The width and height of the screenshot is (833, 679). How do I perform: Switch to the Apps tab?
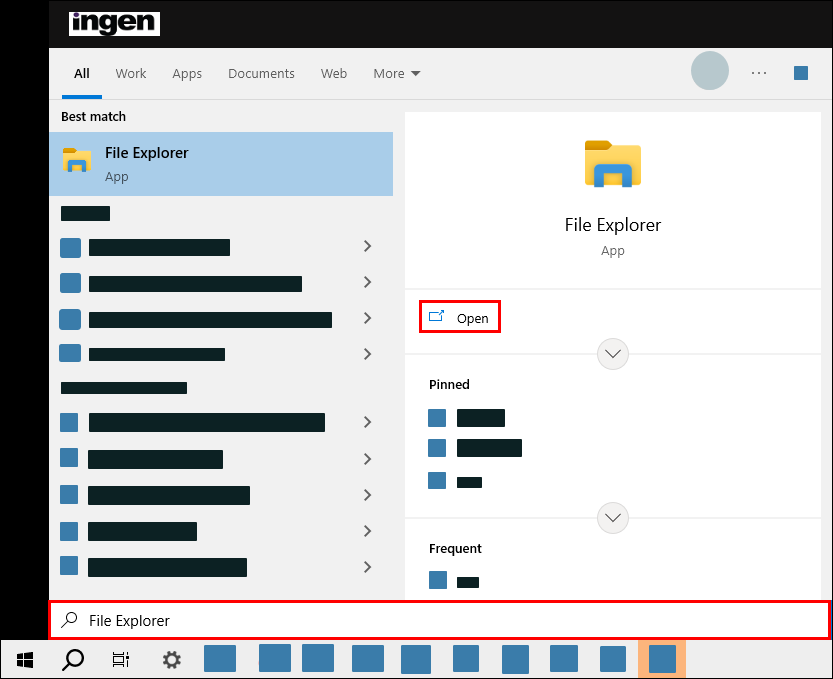(187, 73)
